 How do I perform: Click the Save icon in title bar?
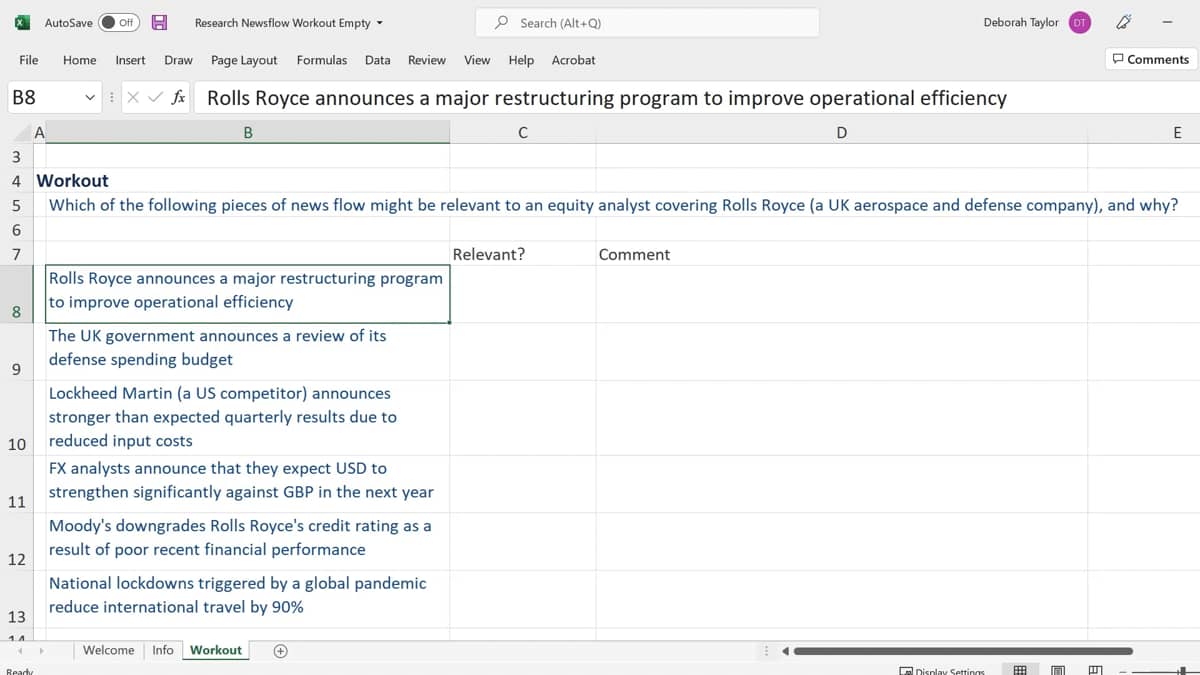[158, 22]
